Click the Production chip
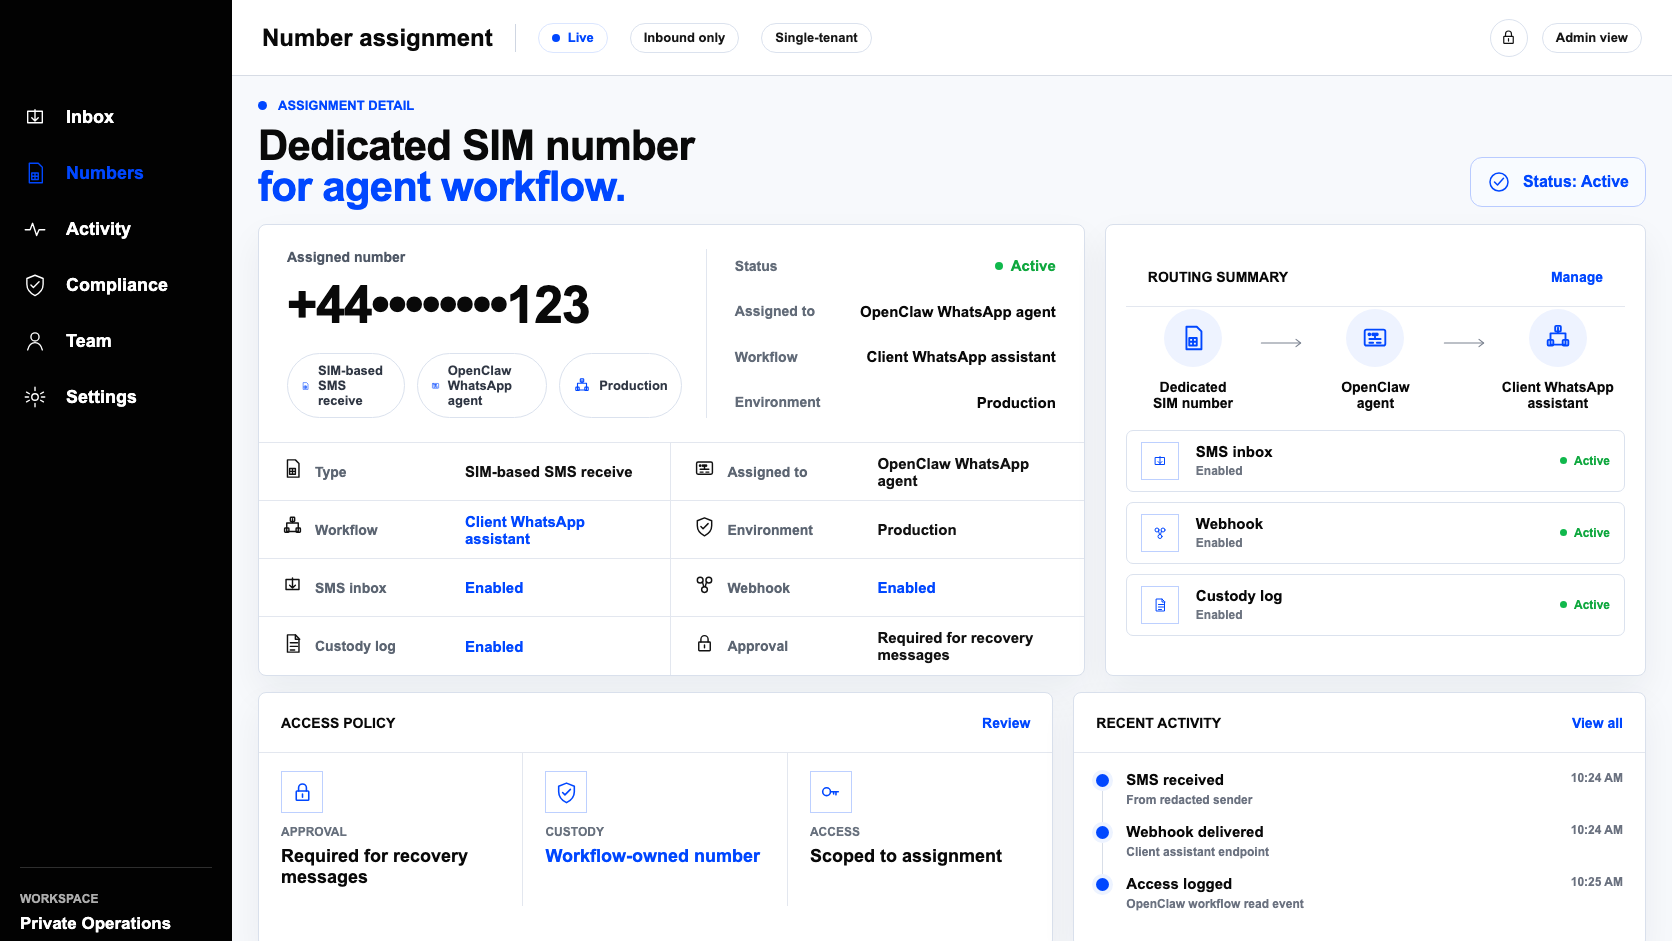 pyautogui.click(x=621, y=386)
